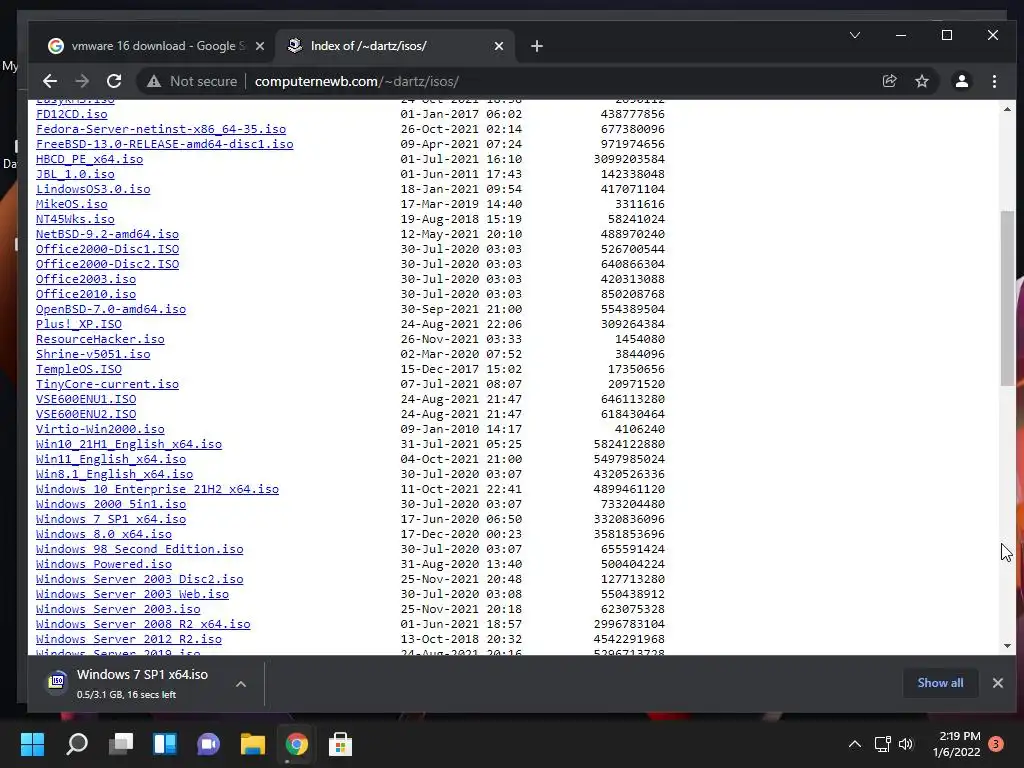Screen dimensions: 1024x768
Task: Click Windows_10_Enterprise_21H2_x64.iso link
Action: pyautogui.click(x=157, y=490)
